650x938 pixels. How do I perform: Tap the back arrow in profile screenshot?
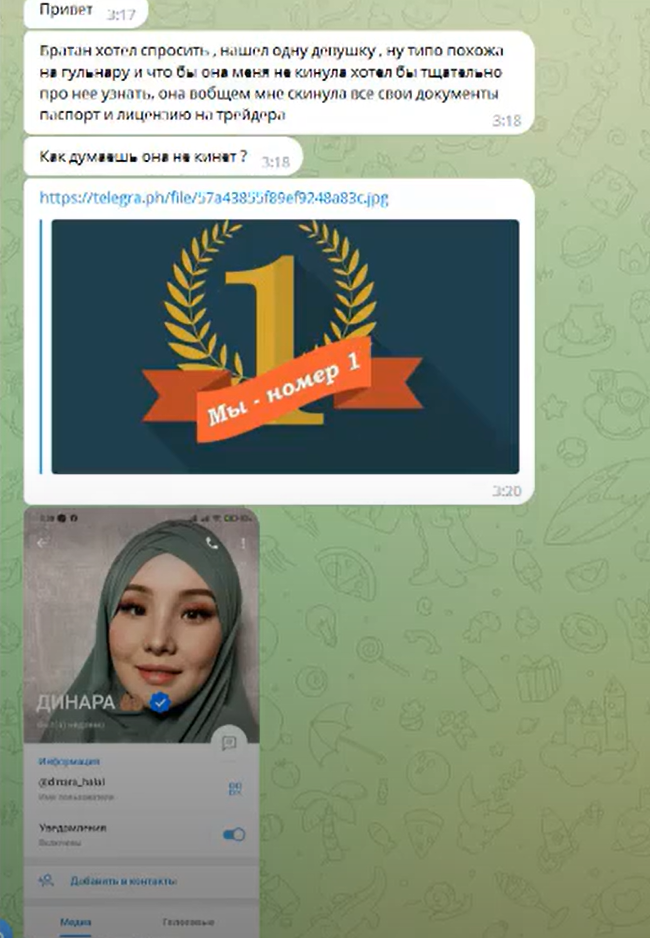(x=42, y=543)
